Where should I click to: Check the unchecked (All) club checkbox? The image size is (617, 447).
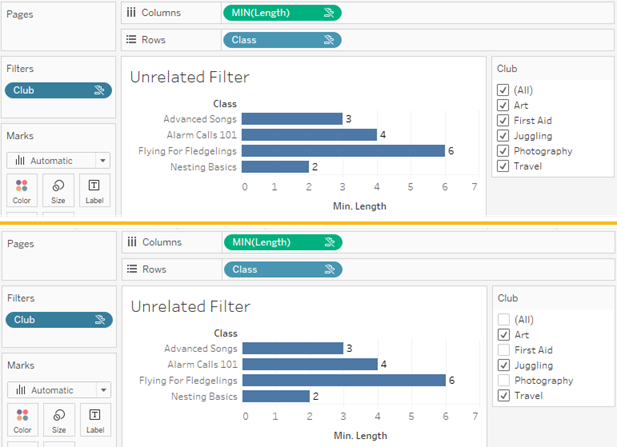pyautogui.click(x=503, y=320)
